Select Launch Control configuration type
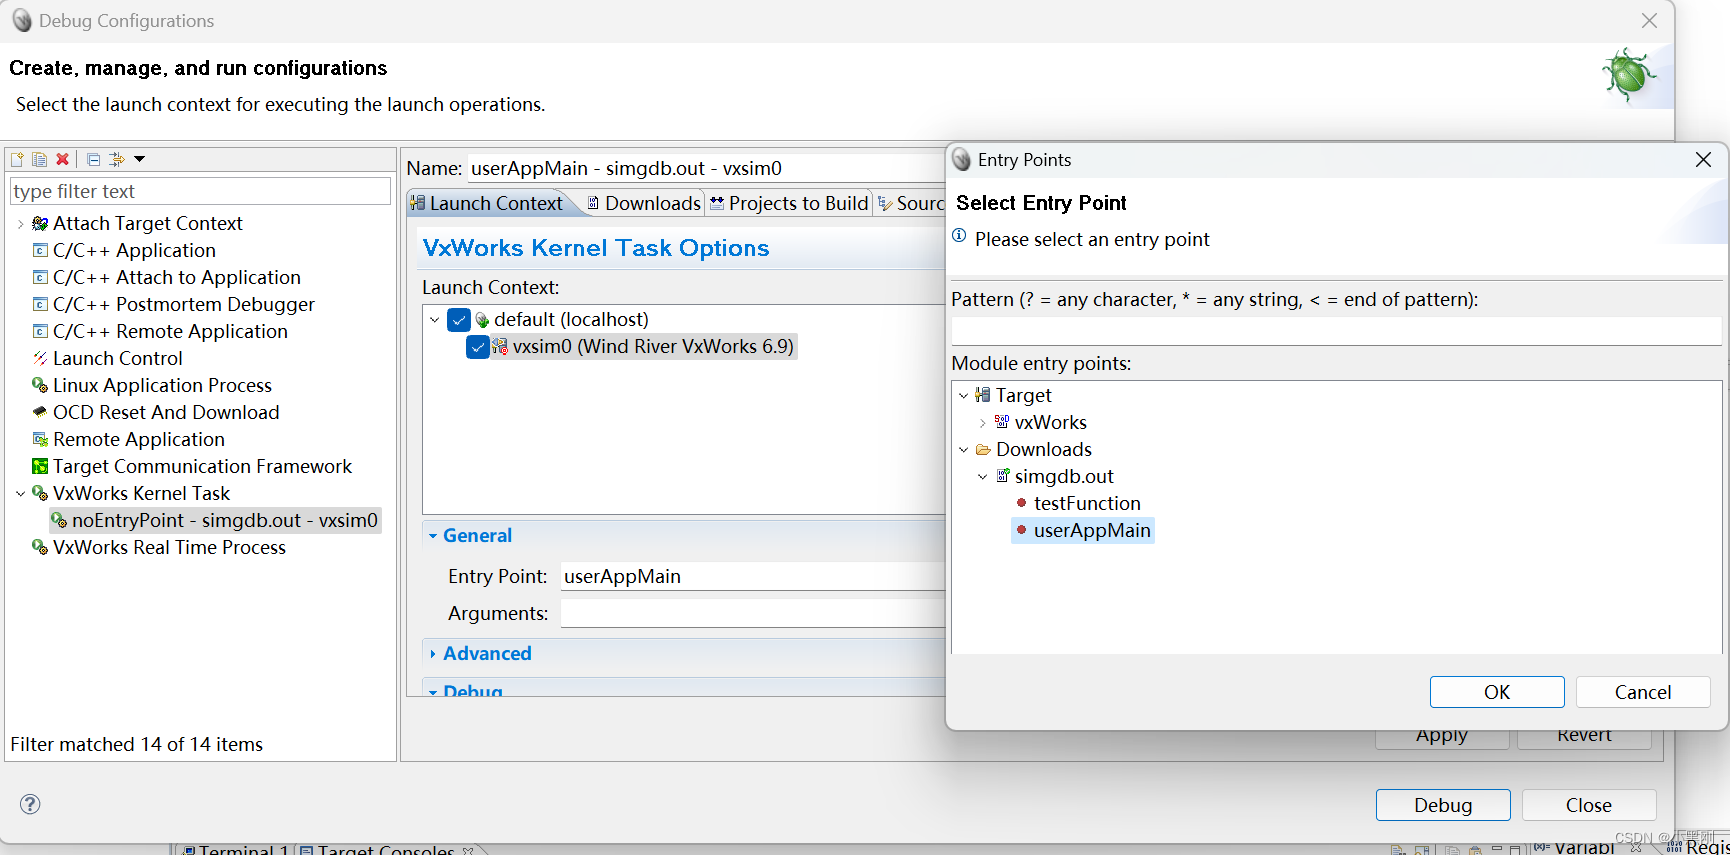The width and height of the screenshot is (1730, 855). pos(118,359)
